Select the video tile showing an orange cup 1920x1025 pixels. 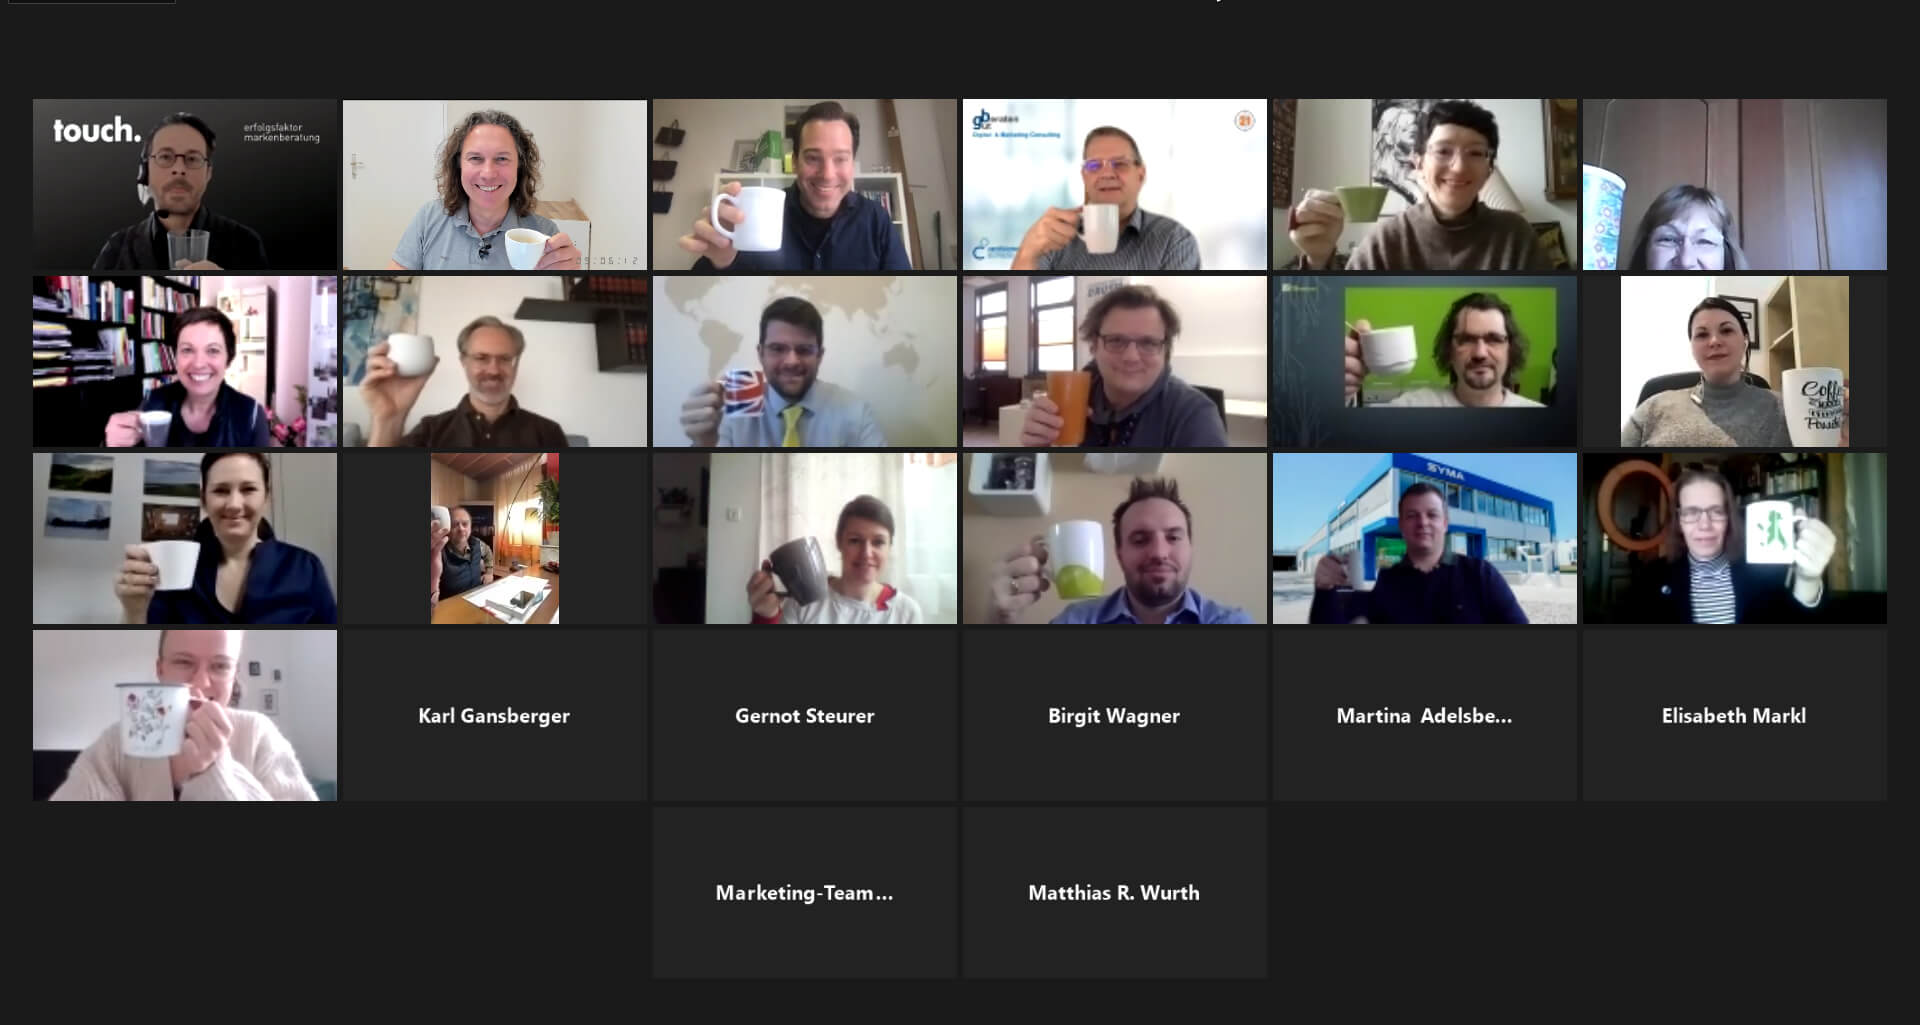(1115, 361)
